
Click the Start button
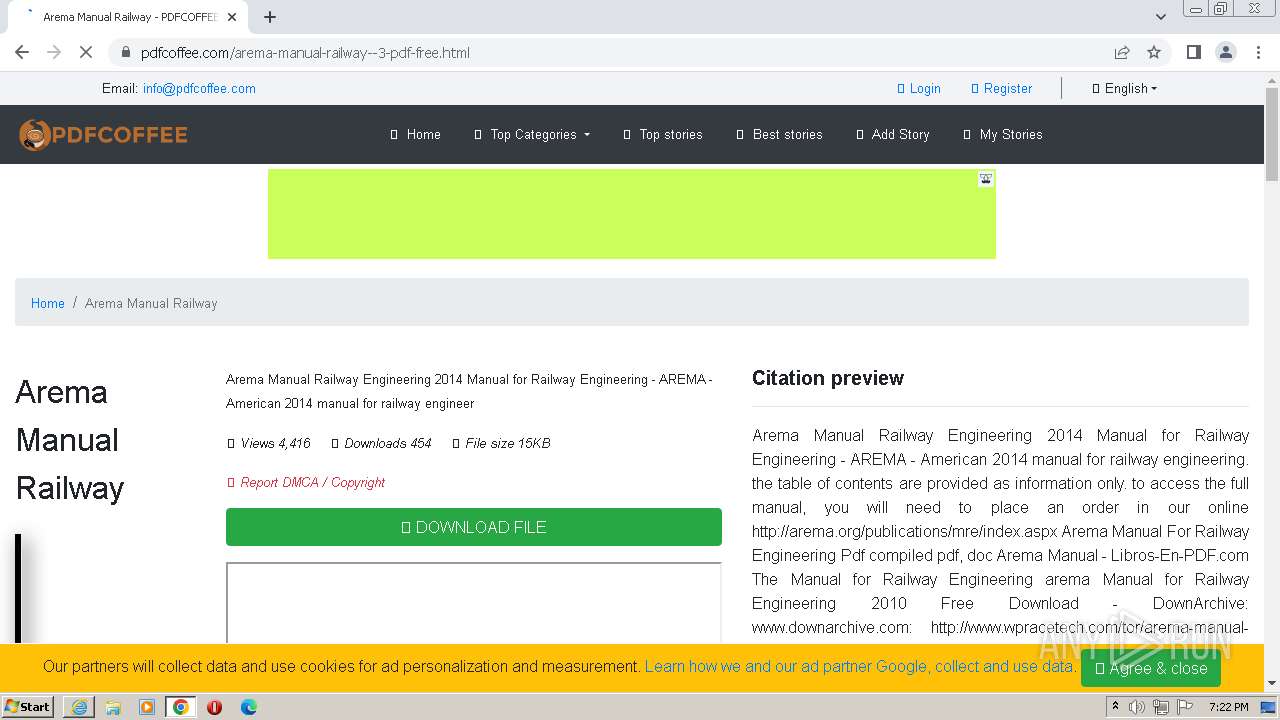tap(29, 707)
